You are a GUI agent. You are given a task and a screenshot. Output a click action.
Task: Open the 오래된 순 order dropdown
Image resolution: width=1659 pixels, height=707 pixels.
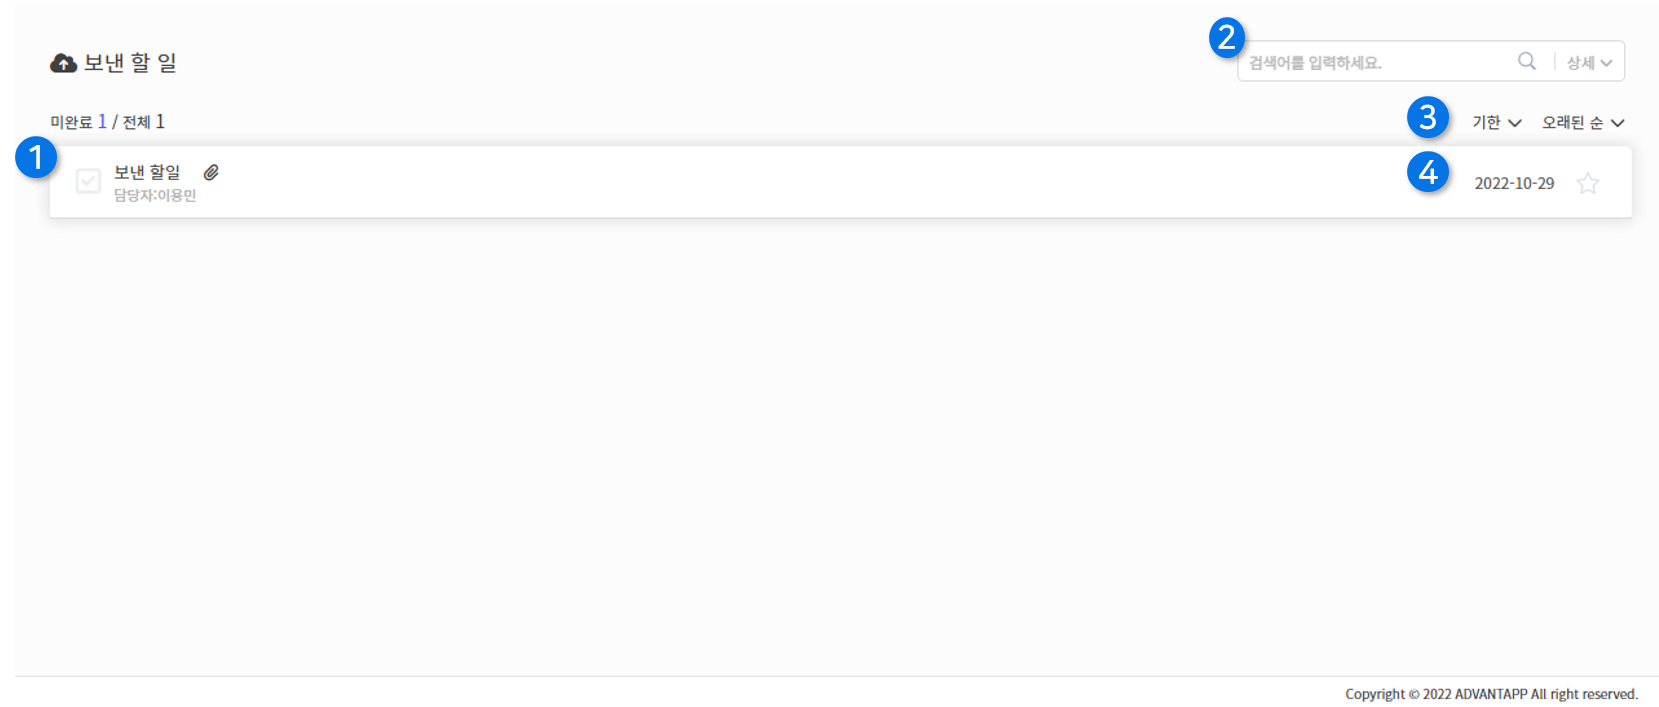[1583, 122]
